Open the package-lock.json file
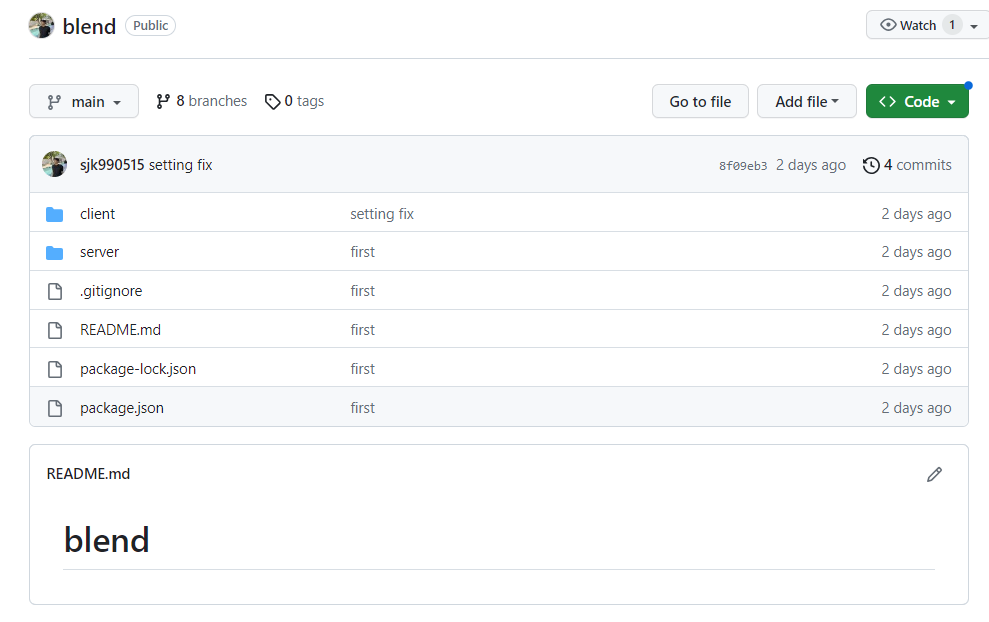Image resolution: width=989 pixels, height=622 pixels. pos(138,369)
